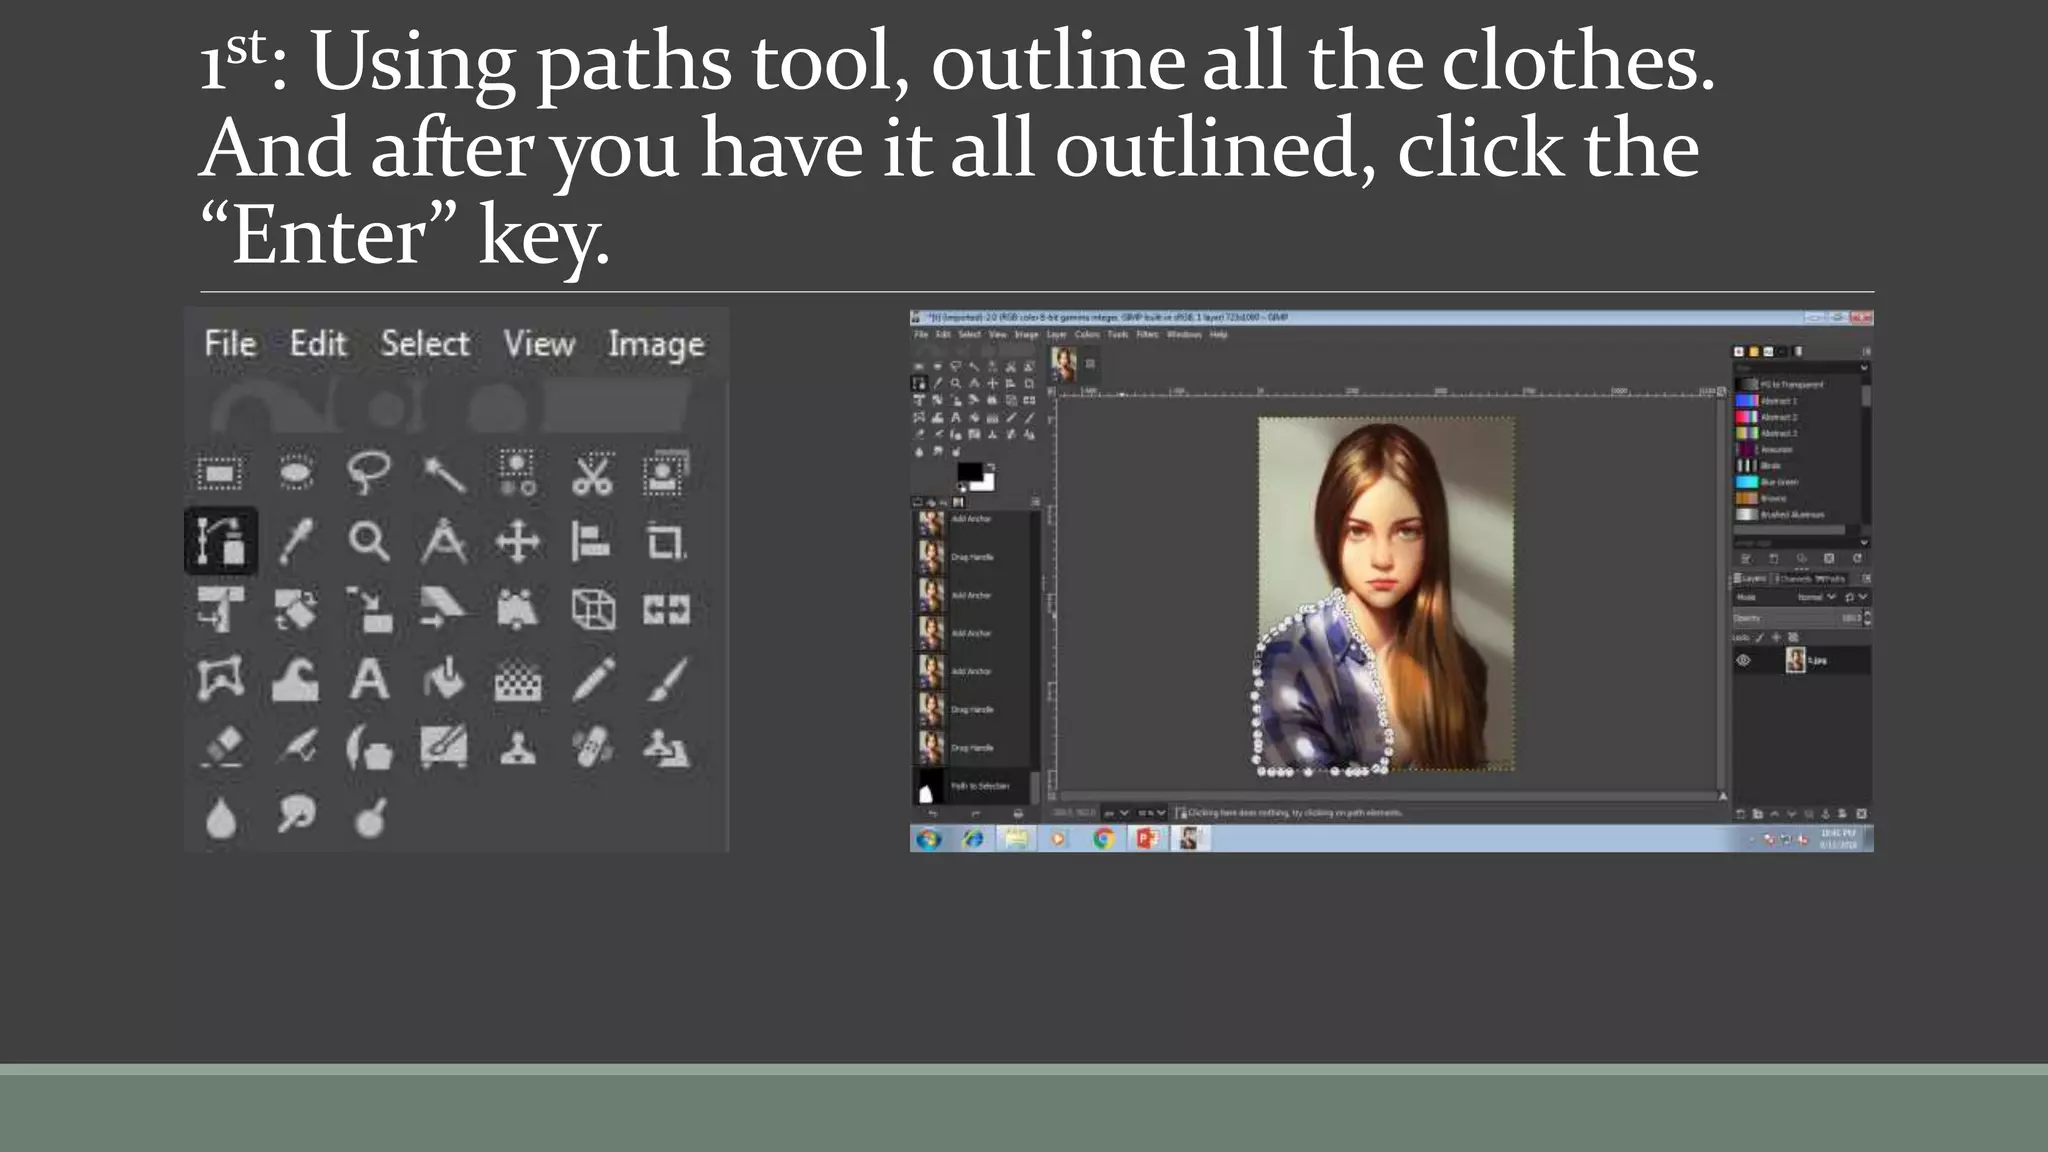Open Edit menu in the enlarged picture
Screen dimensions: 2048x1152
318,343
